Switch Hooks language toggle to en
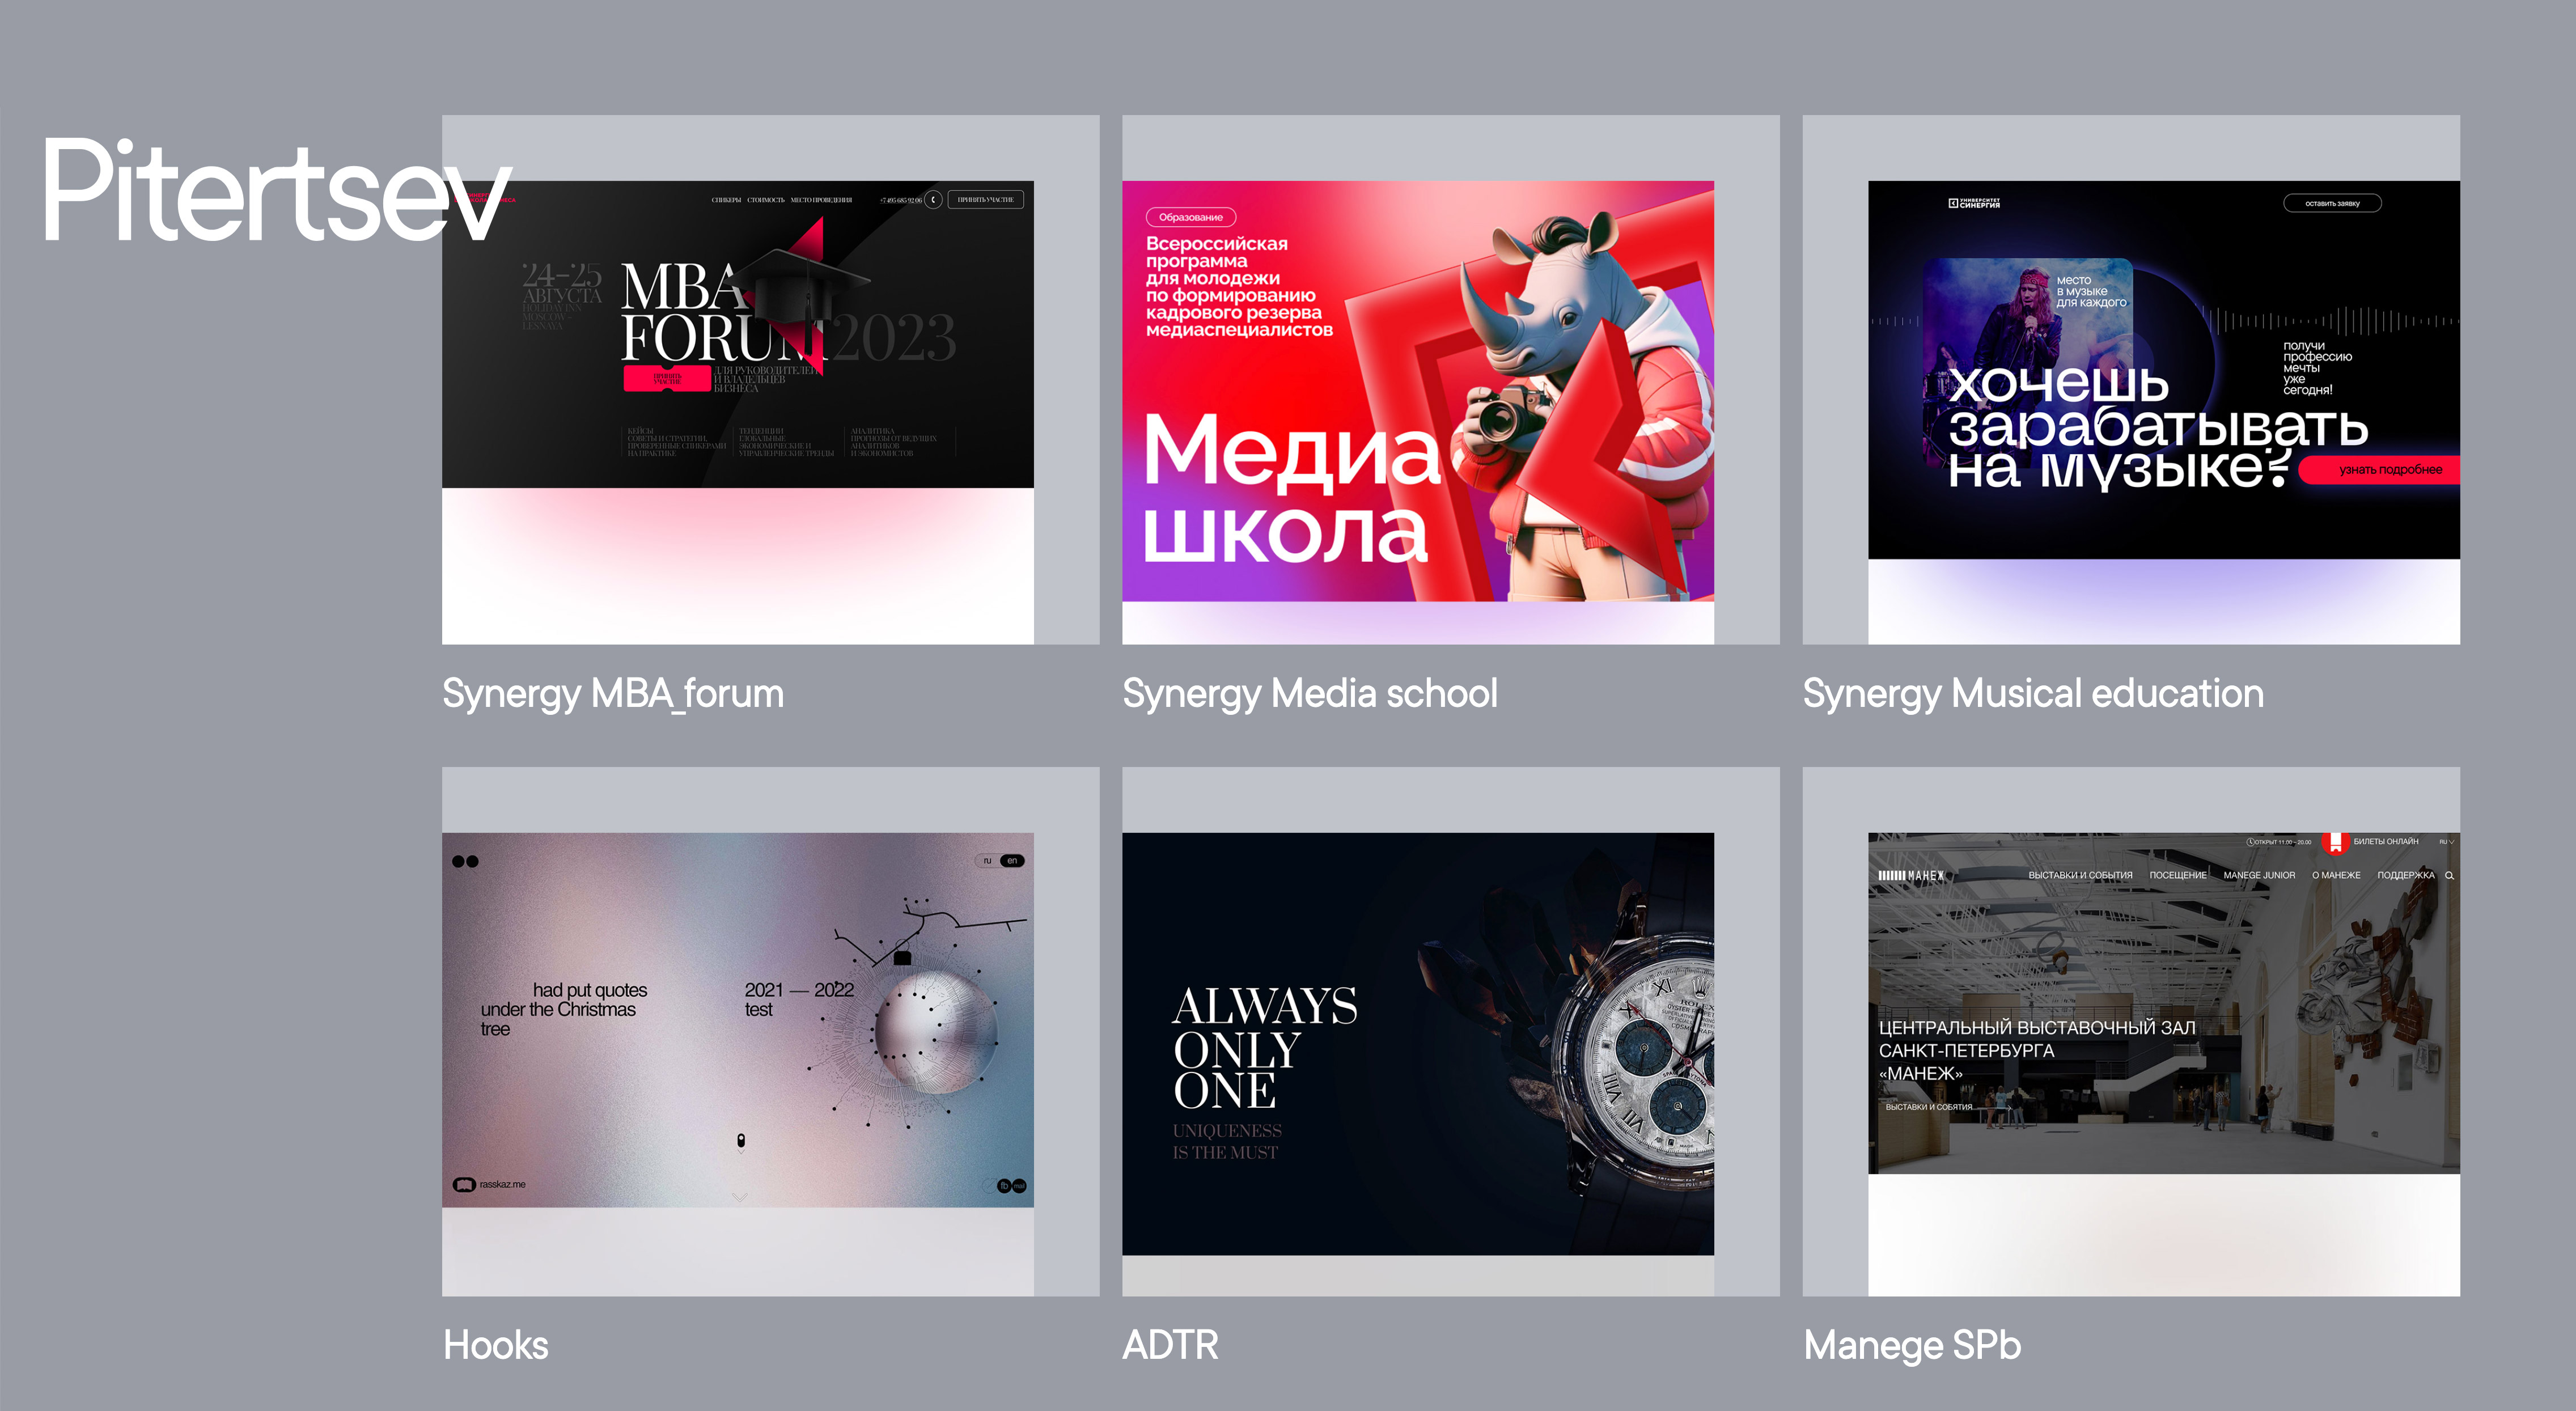The width and height of the screenshot is (2576, 1411). pyautogui.click(x=1012, y=860)
